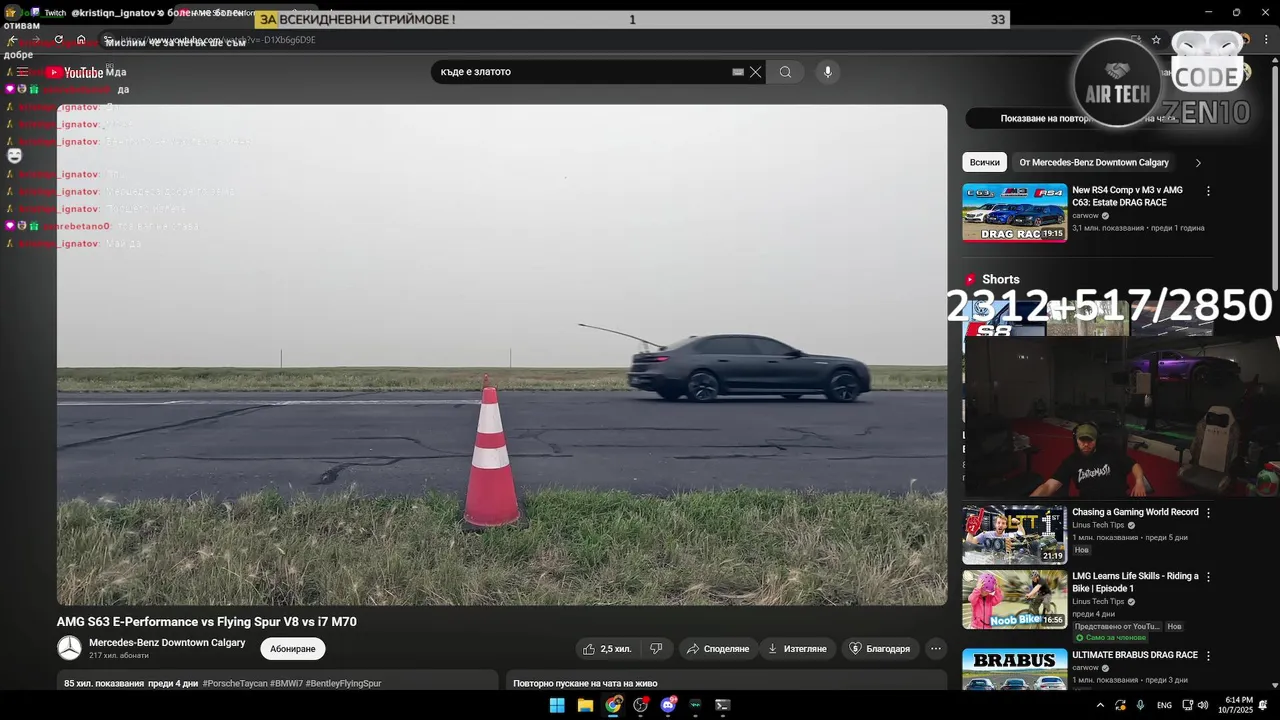Click the Изтегляне download button

(798, 649)
